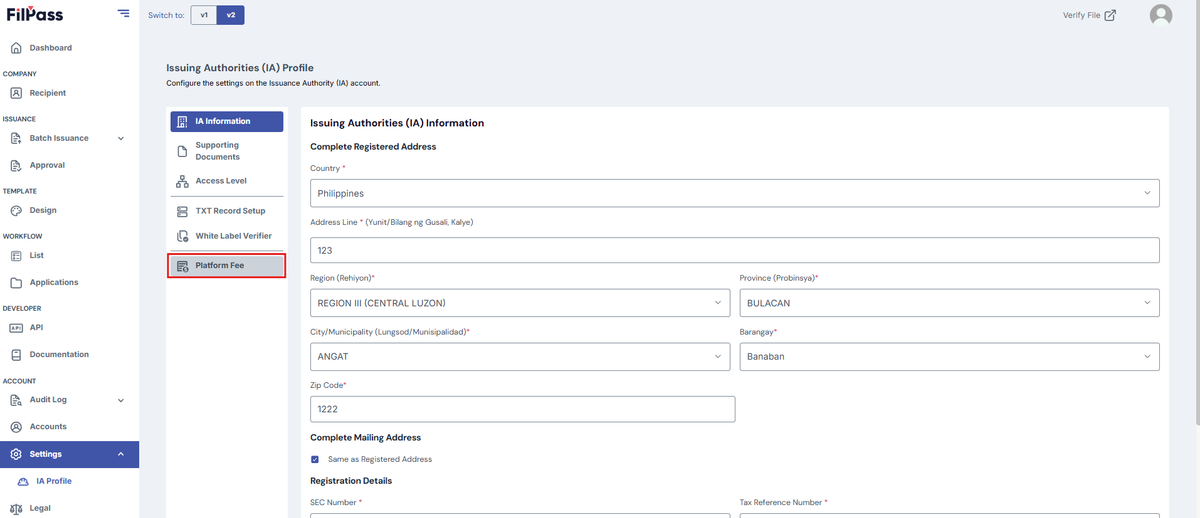This screenshot has width=1200, height=518.
Task: Open the Access Level tab
Action: tap(227, 181)
